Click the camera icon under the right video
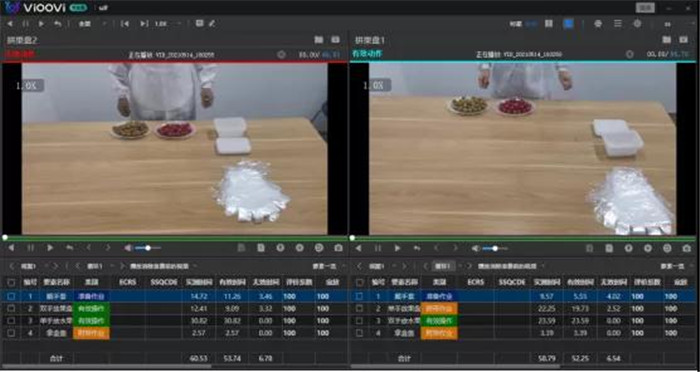This screenshot has width=700, height=372. [687, 248]
